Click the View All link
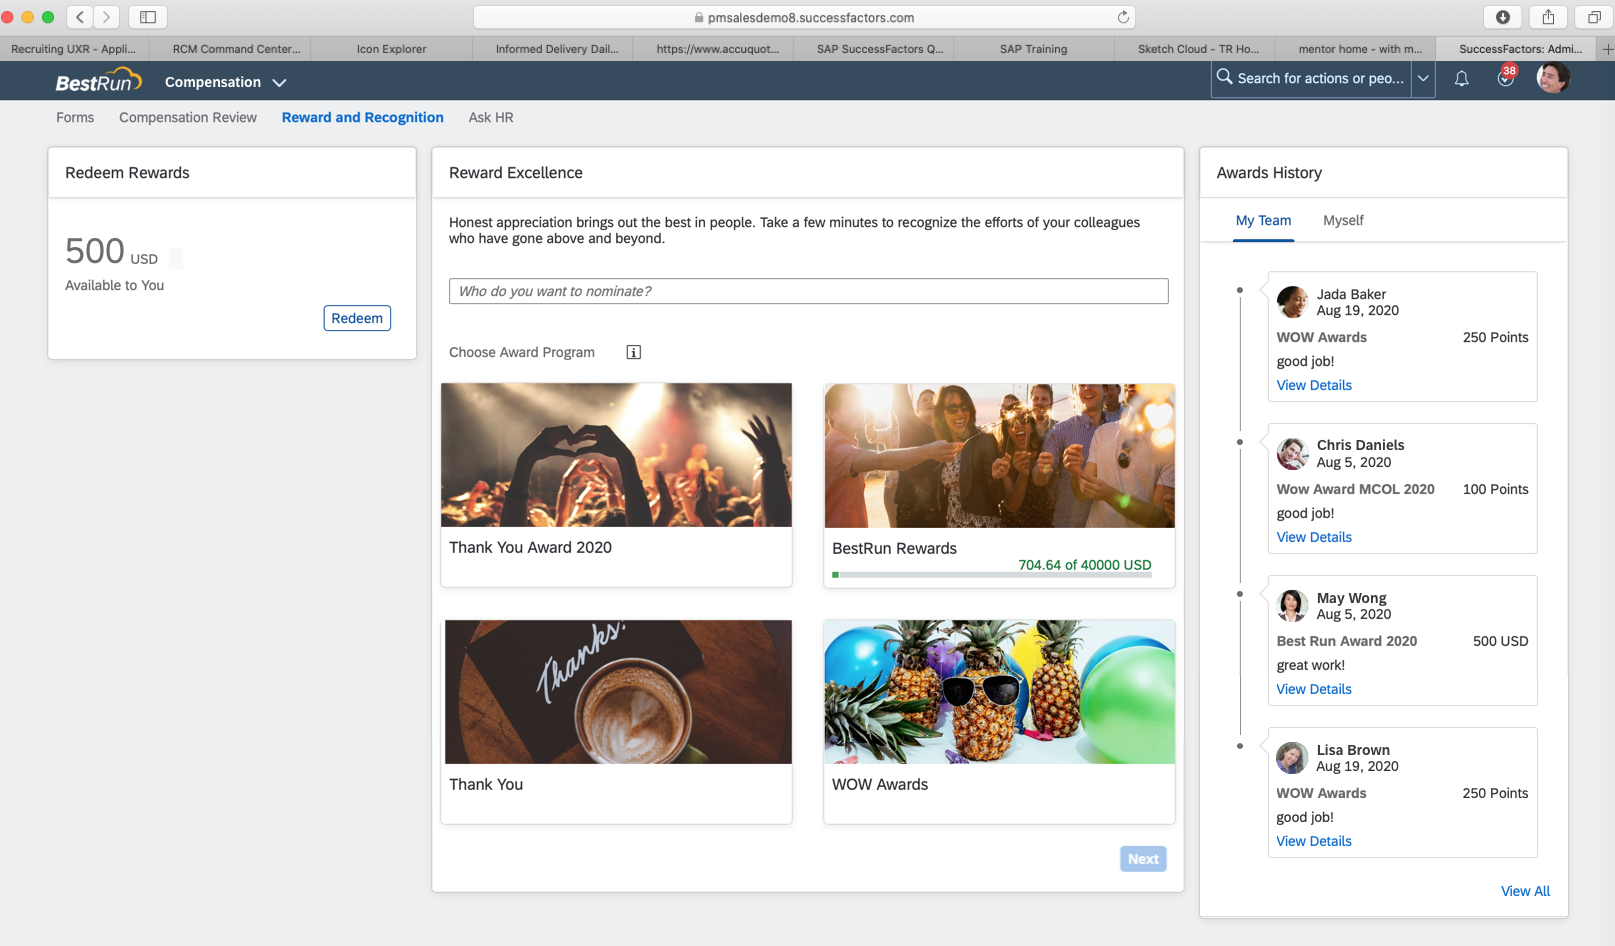 point(1525,891)
